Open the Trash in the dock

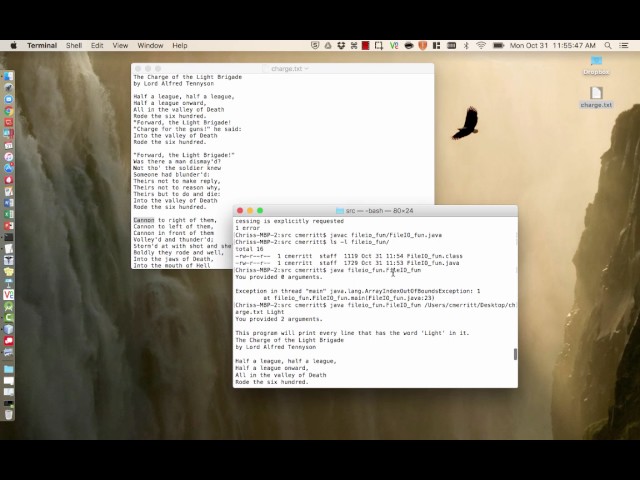click(x=9, y=414)
